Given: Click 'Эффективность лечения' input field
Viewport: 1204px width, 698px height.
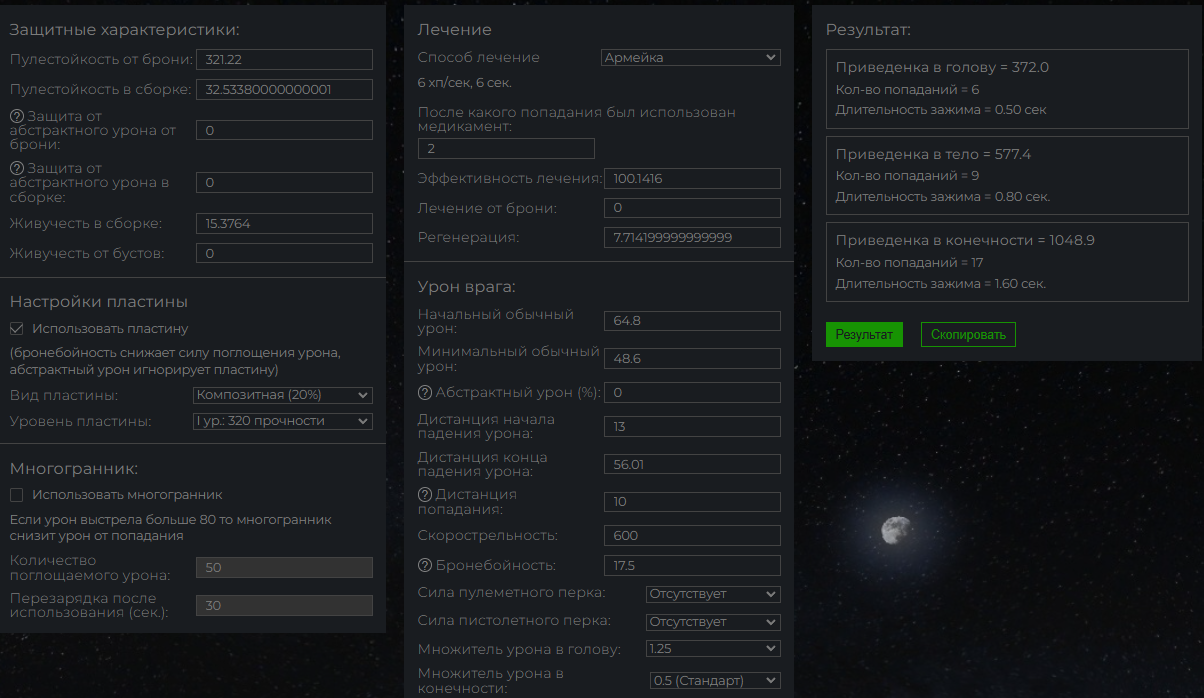Looking at the screenshot, I should [x=692, y=179].
